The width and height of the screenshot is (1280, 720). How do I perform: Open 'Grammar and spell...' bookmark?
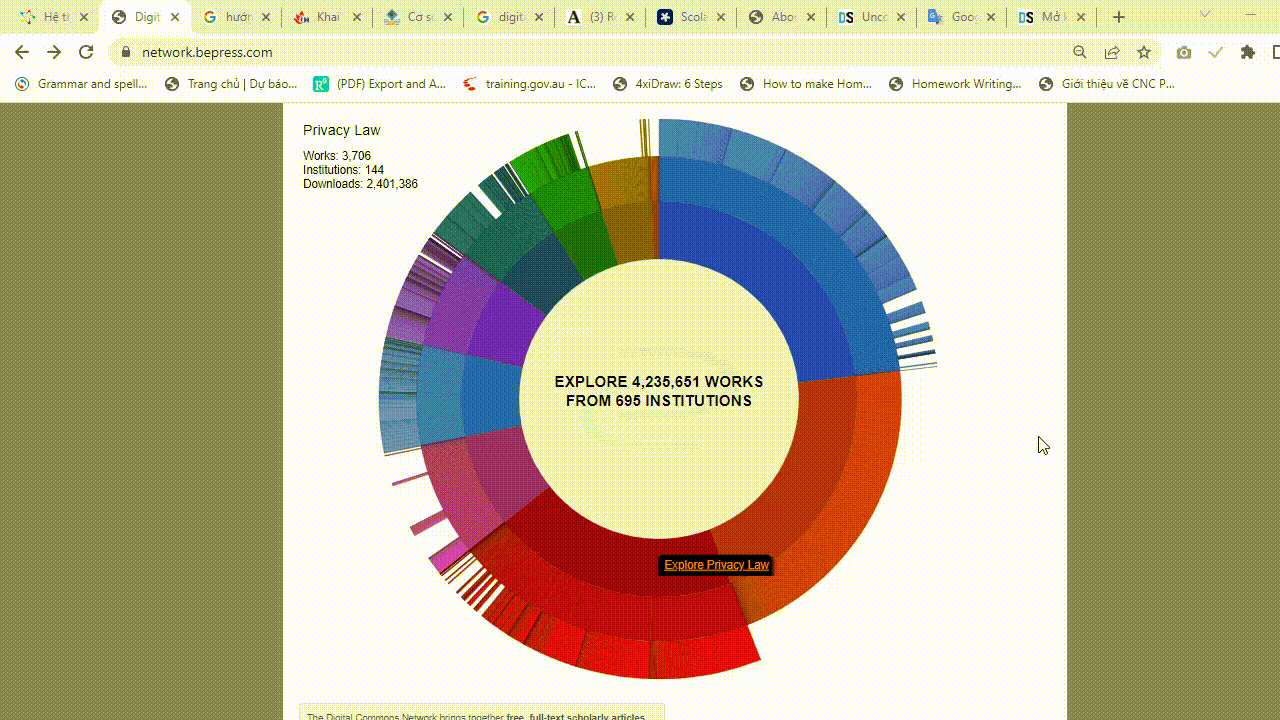tap(82, 84)
